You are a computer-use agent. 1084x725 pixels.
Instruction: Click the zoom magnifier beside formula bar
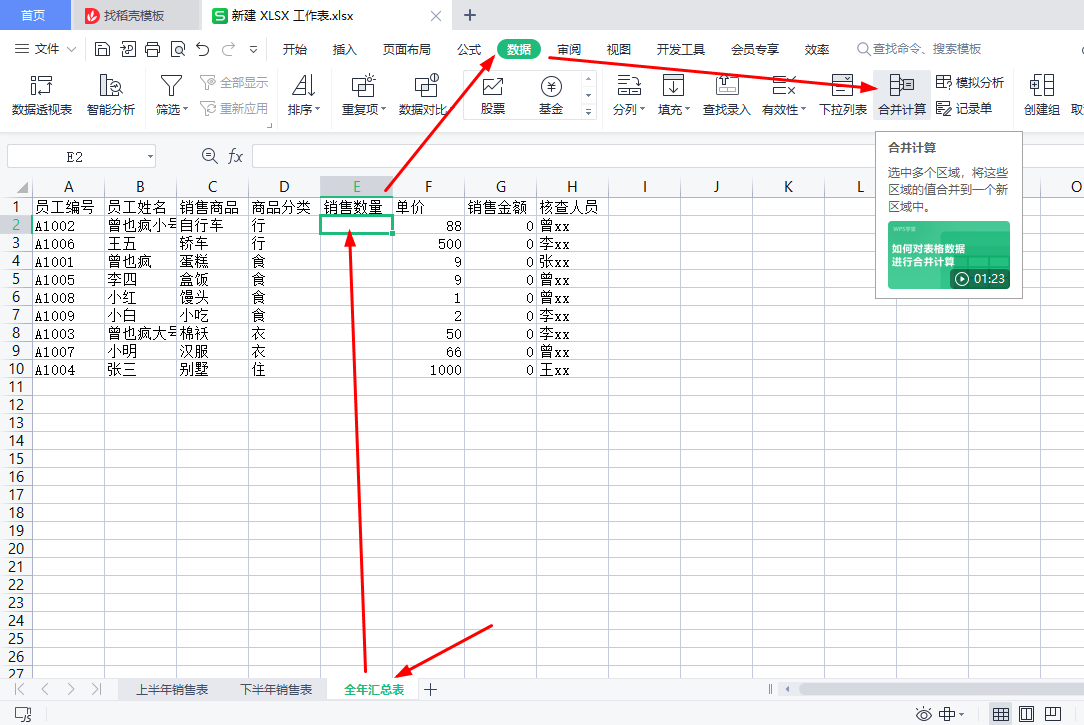click(x=209, y=156)
